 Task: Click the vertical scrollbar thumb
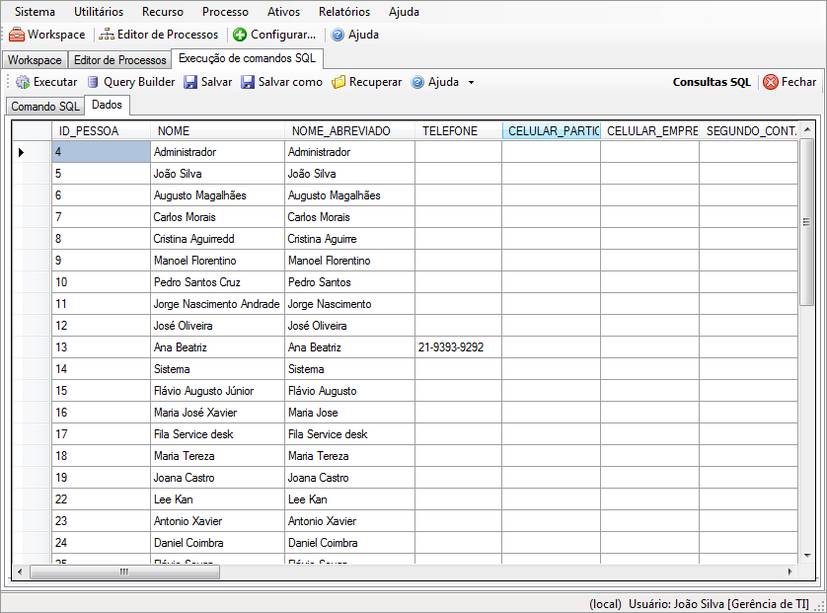point(806,222)
